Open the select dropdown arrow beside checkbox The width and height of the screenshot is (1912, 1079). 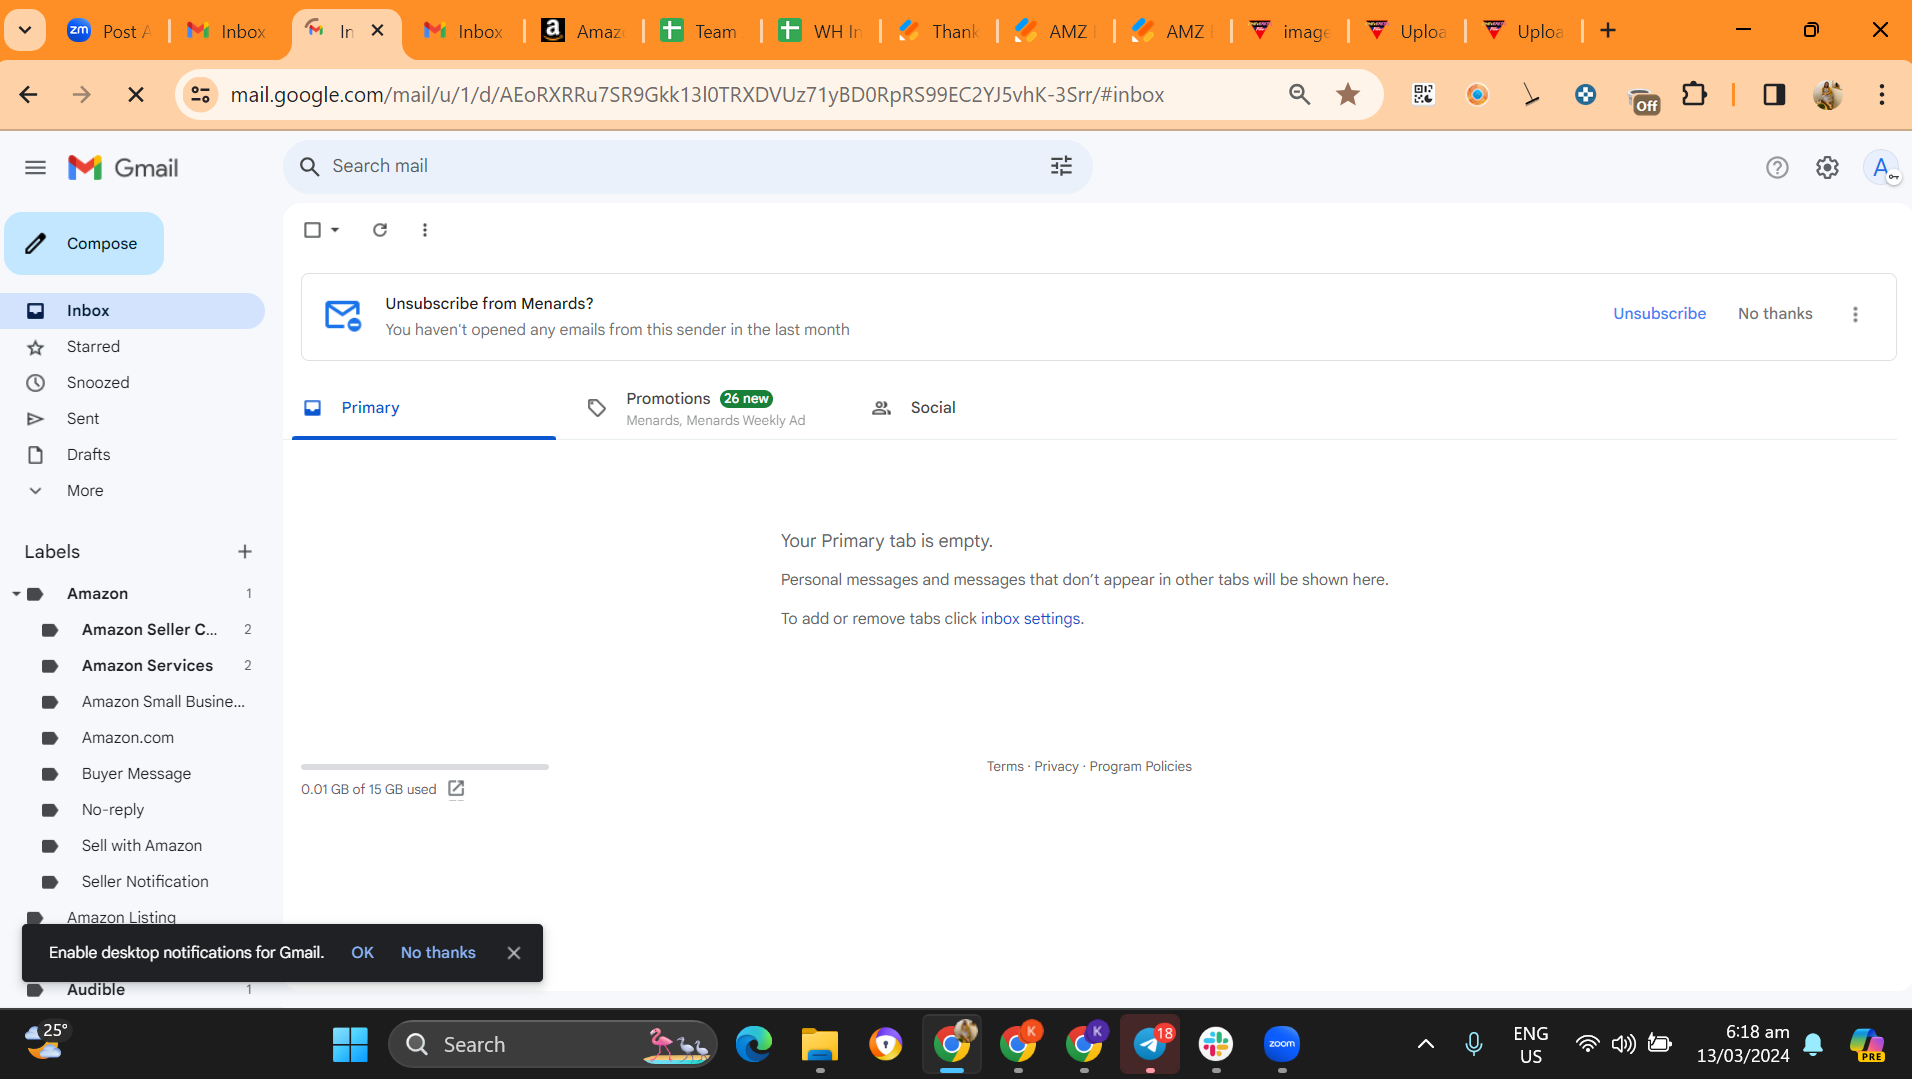click(x=335, y=230)
